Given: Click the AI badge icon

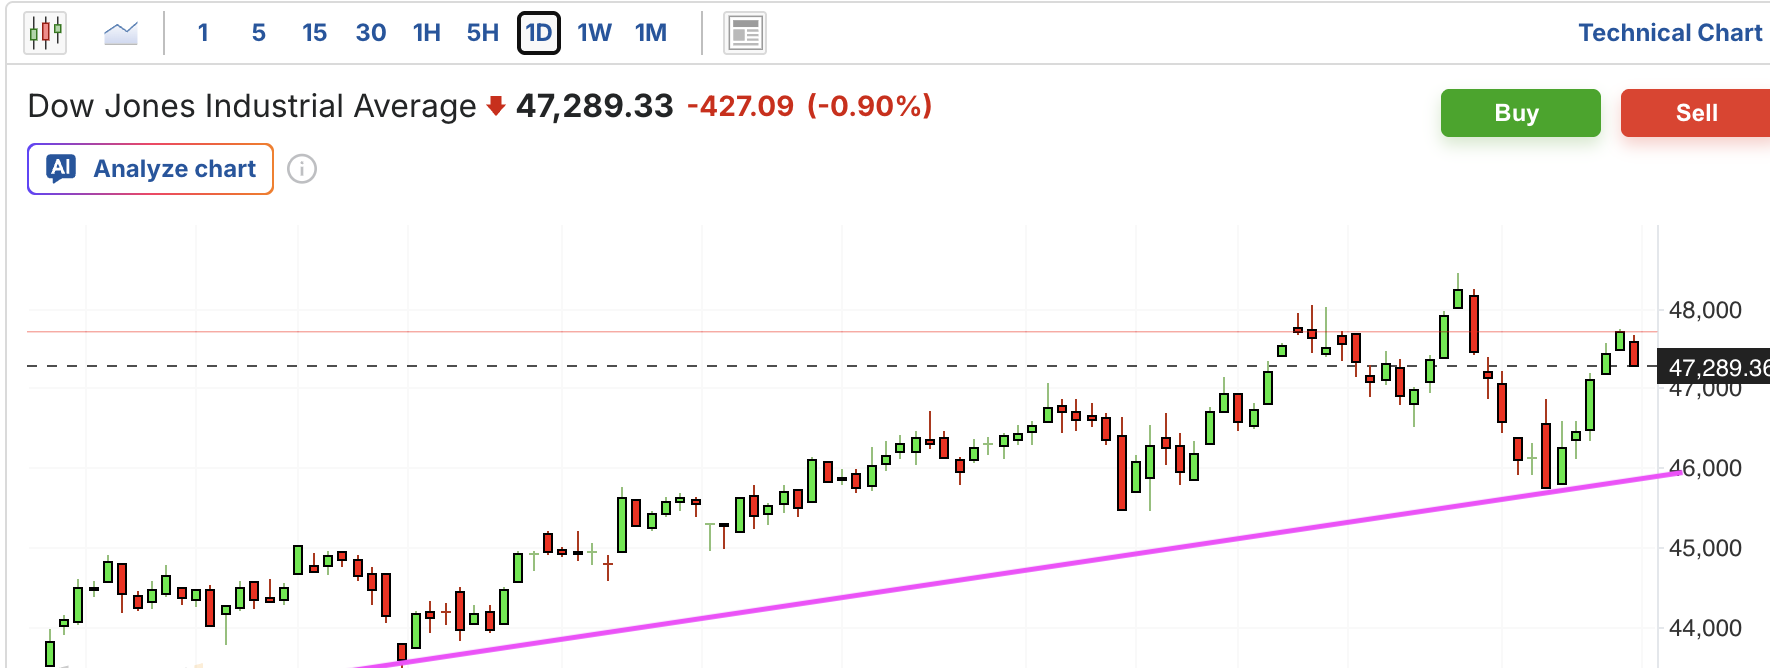Looking at the screenshot, I should click(x=62, y=168).
